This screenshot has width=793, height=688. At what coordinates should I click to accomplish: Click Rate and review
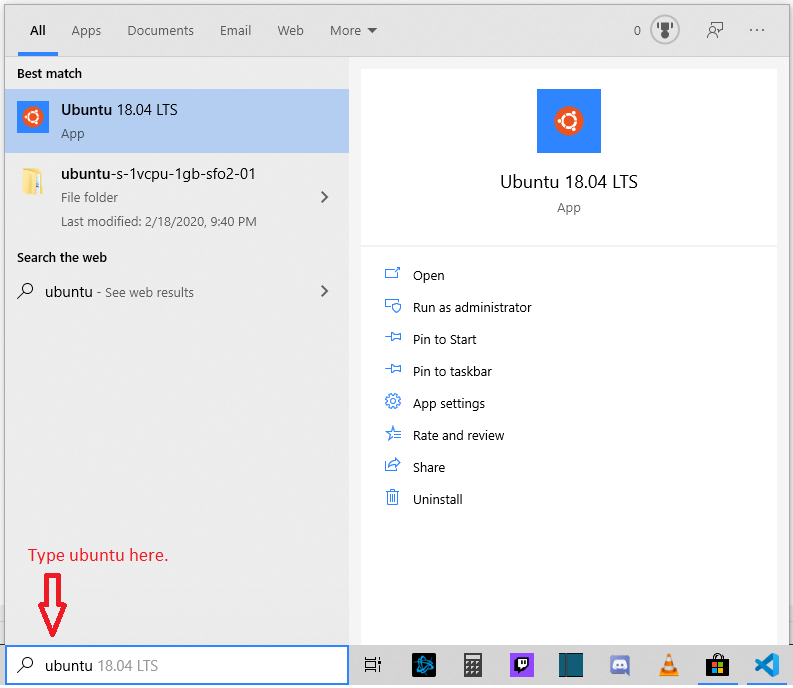pos(458,436)
